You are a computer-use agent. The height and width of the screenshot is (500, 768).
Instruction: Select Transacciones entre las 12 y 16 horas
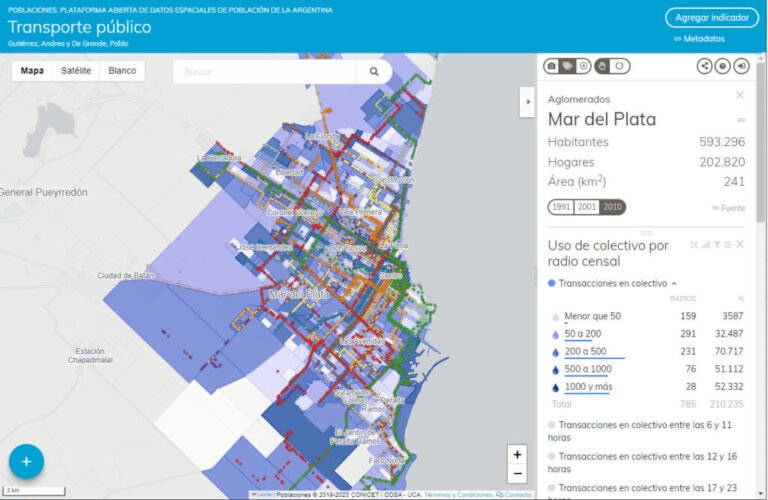point(552,456)
